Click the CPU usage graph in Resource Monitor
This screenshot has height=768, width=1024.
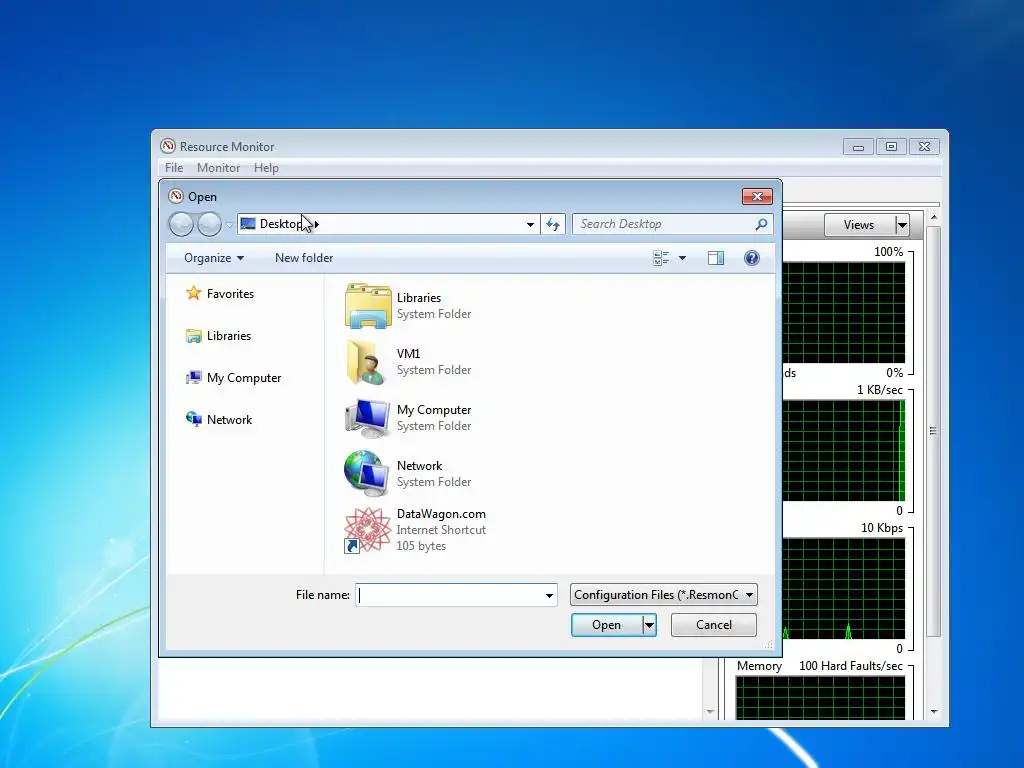coord(844,313)
